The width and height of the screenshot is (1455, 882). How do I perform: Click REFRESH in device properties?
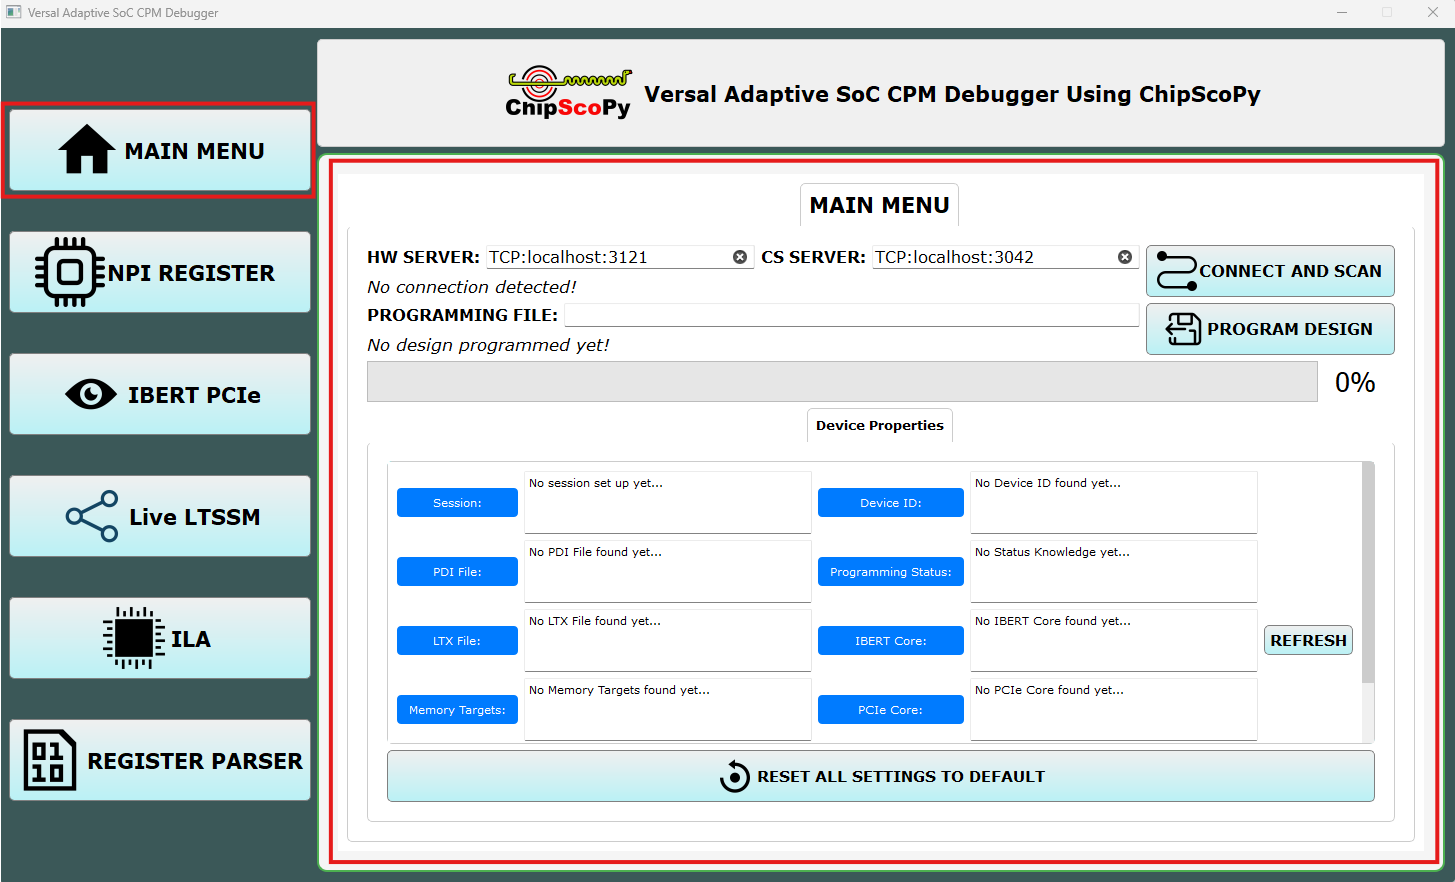(1308, 639)
